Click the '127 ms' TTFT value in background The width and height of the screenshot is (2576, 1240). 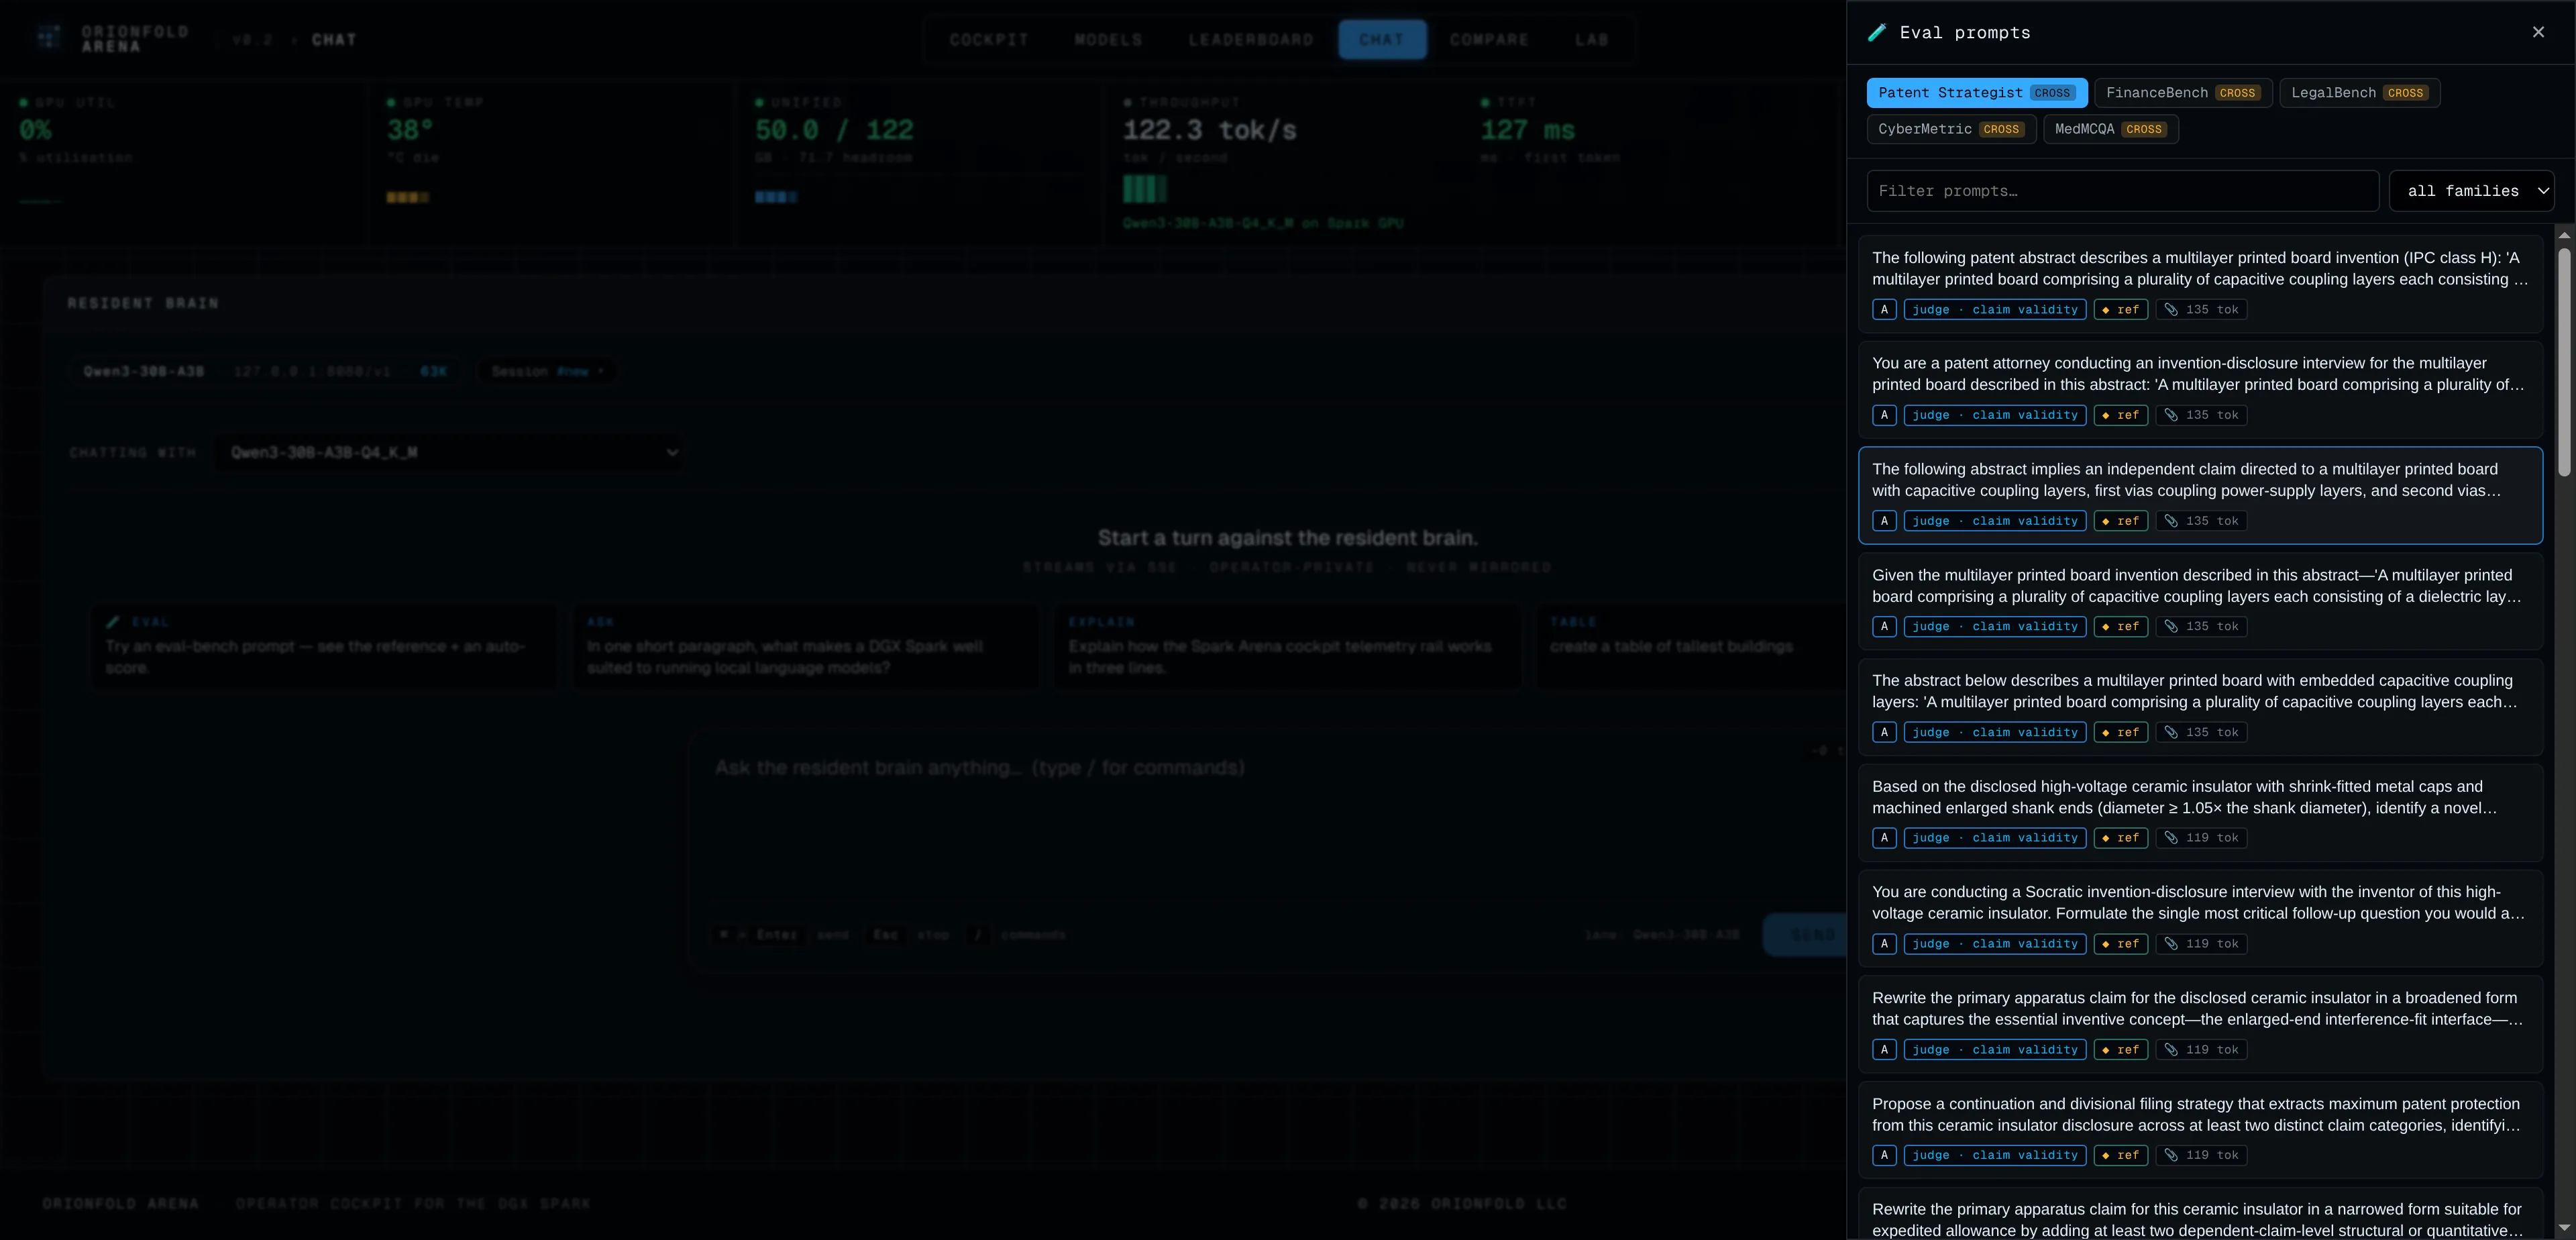point(1527,130)
